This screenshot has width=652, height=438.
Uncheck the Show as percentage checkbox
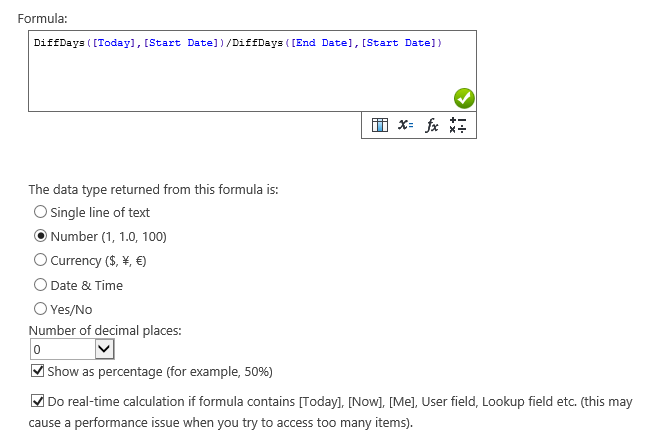pyautogui.click(x=37, y=371)
